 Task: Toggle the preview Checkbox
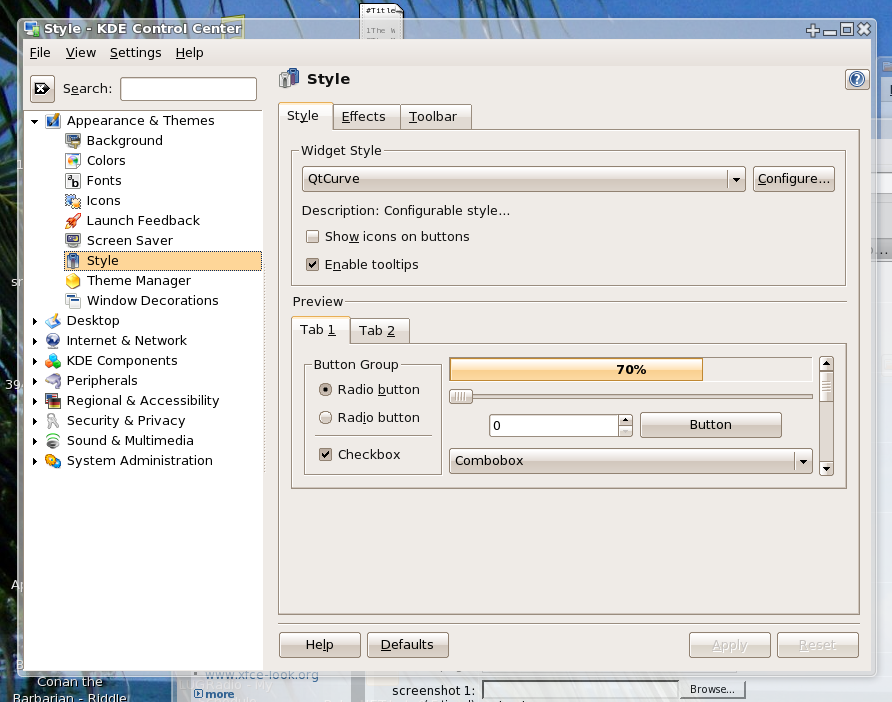coord(325,455)
